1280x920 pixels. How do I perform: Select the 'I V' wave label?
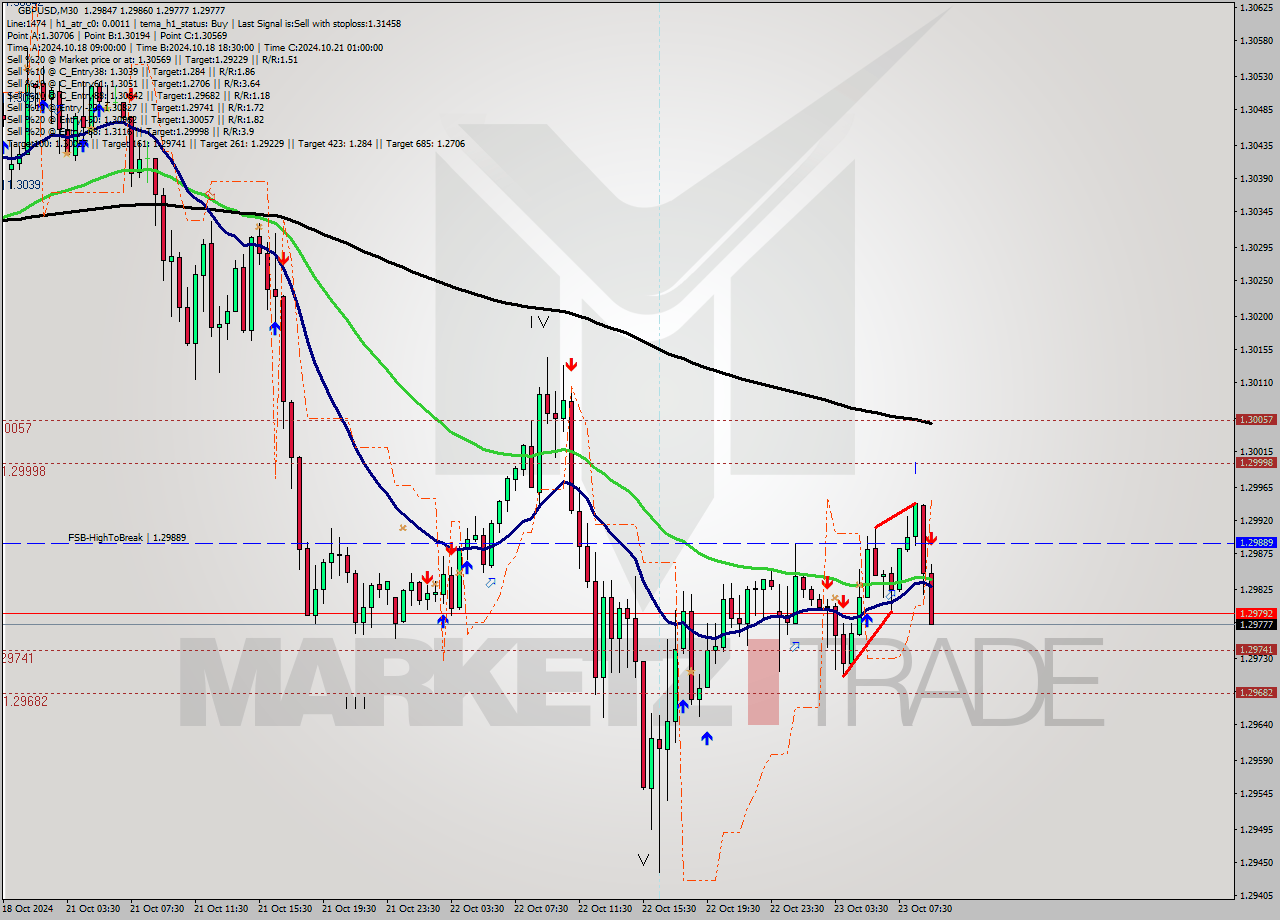539,322
